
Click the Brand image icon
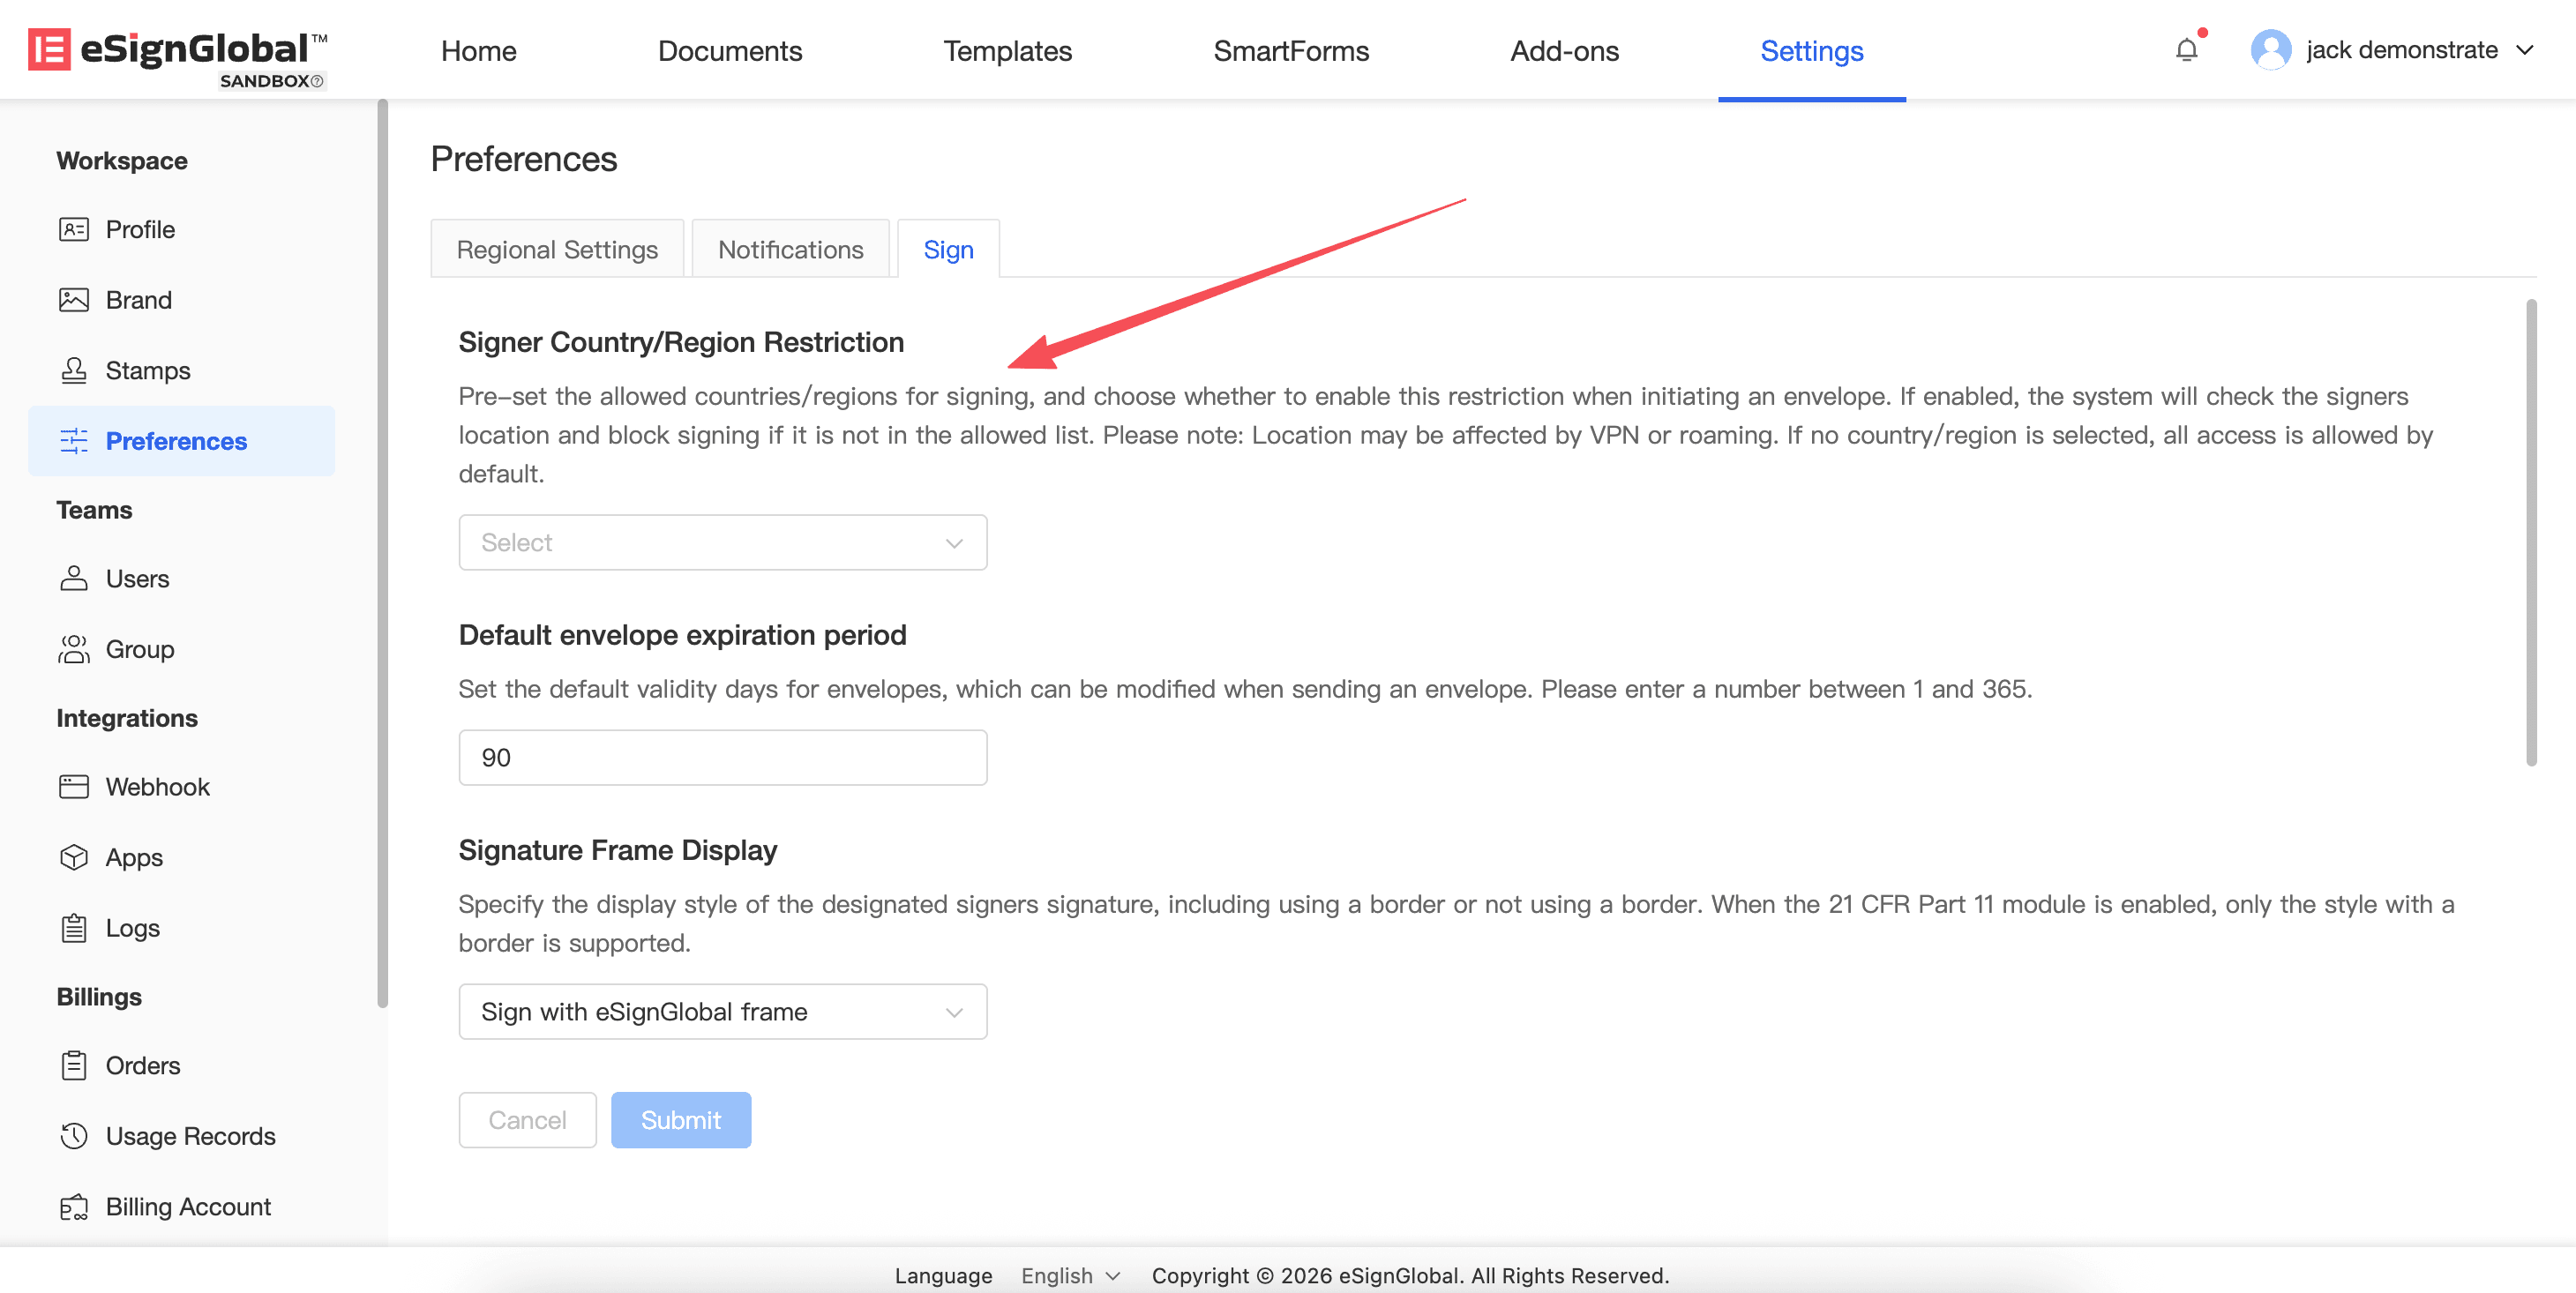tap(74, 300)
